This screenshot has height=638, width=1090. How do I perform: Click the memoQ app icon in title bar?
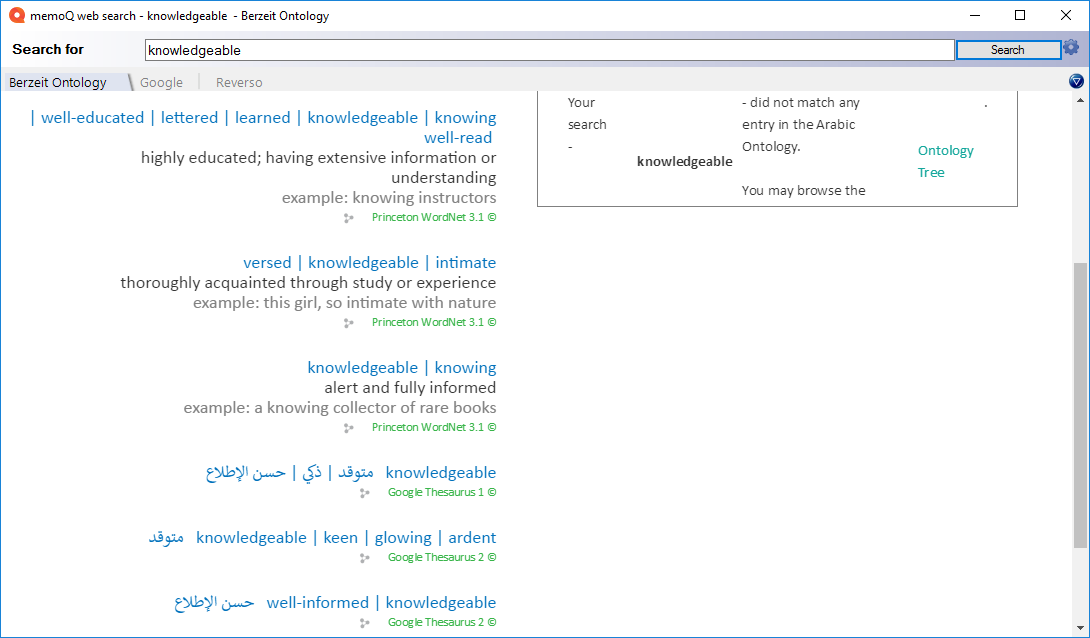coord(16,15)
